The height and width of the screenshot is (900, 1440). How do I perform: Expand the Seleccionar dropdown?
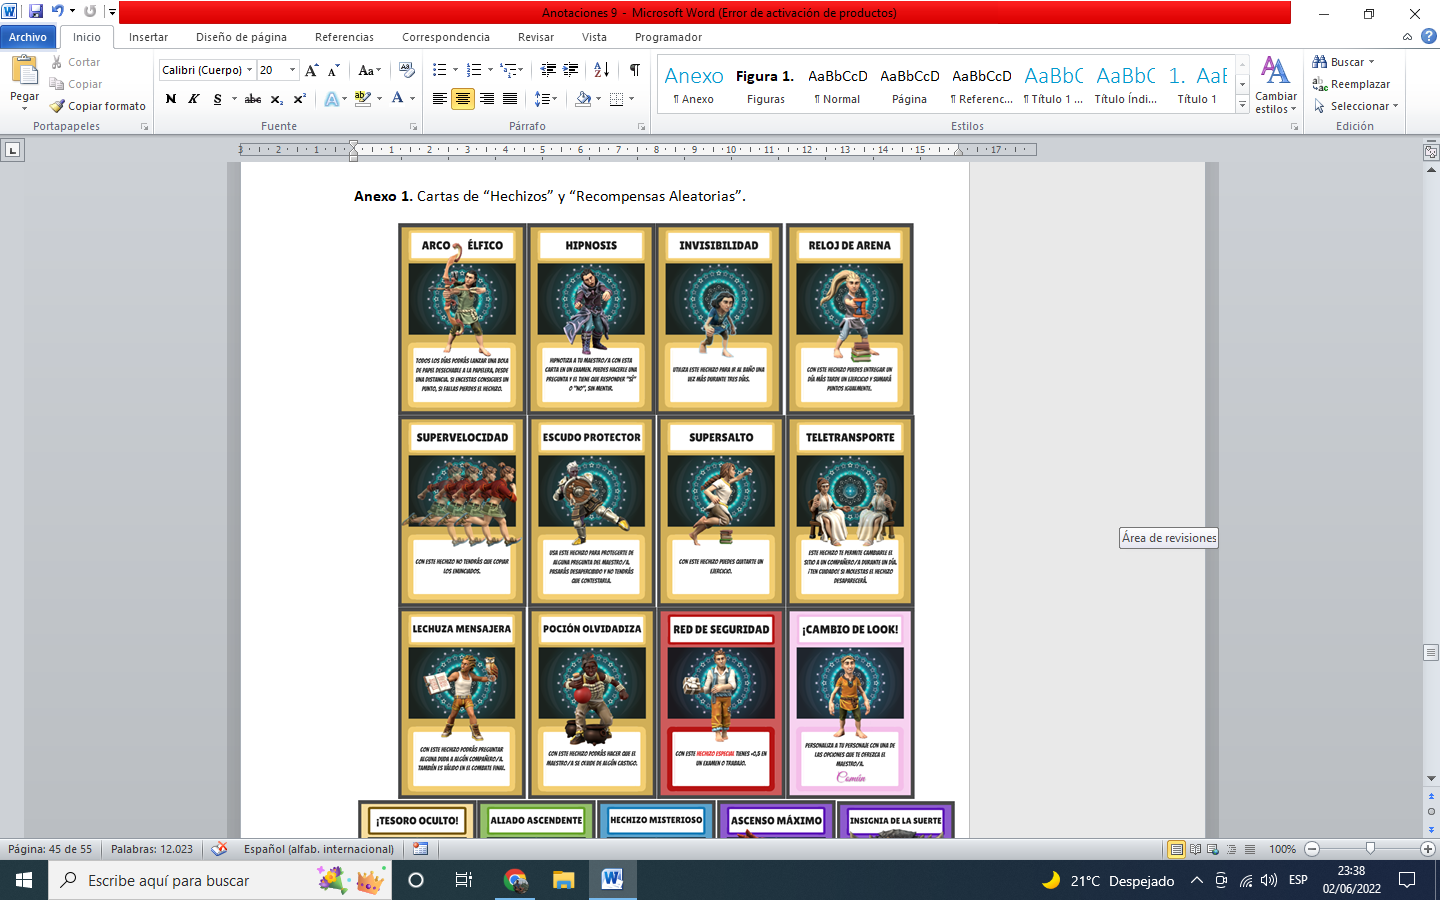click(1395, 106)
